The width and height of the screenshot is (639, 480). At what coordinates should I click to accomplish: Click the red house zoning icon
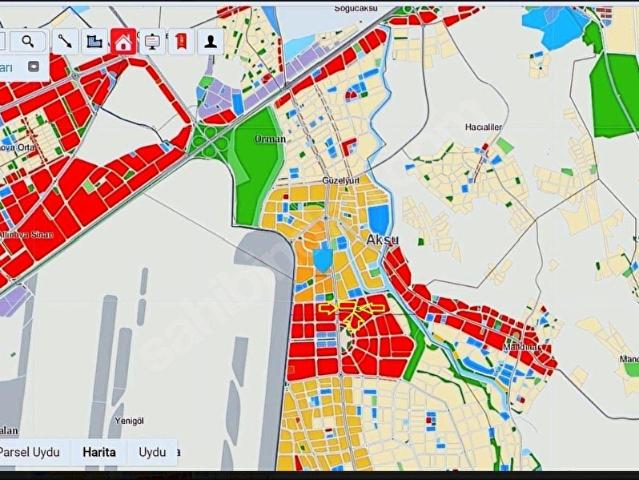tap(123, 41)
